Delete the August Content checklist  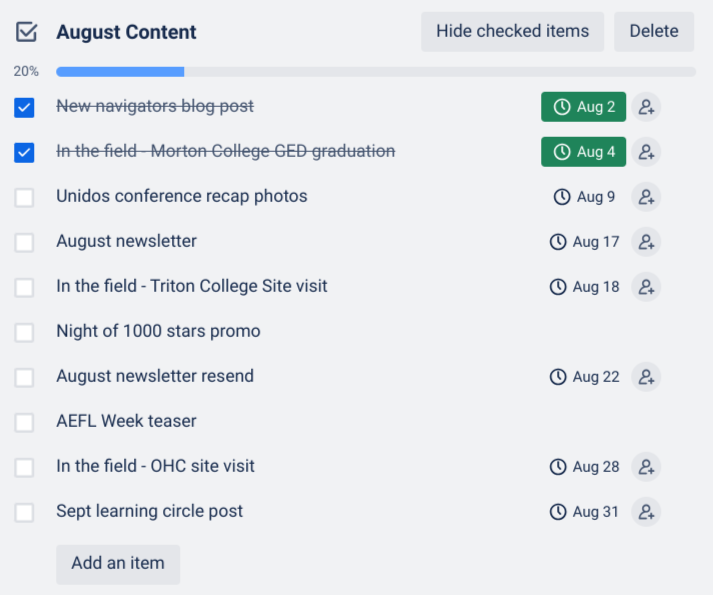click(x=654, y=31)
